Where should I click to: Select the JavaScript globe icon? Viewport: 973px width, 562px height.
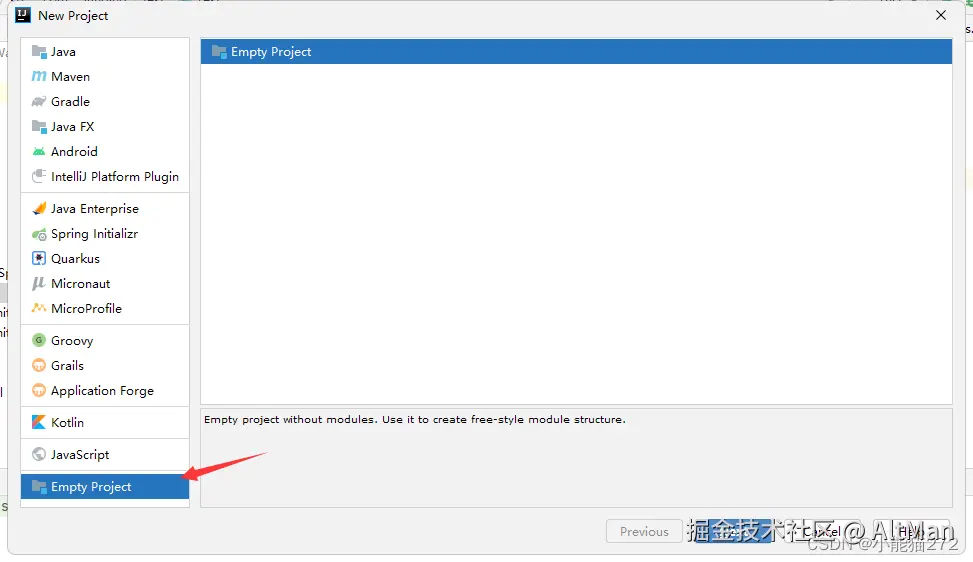[x=39, y=455]
